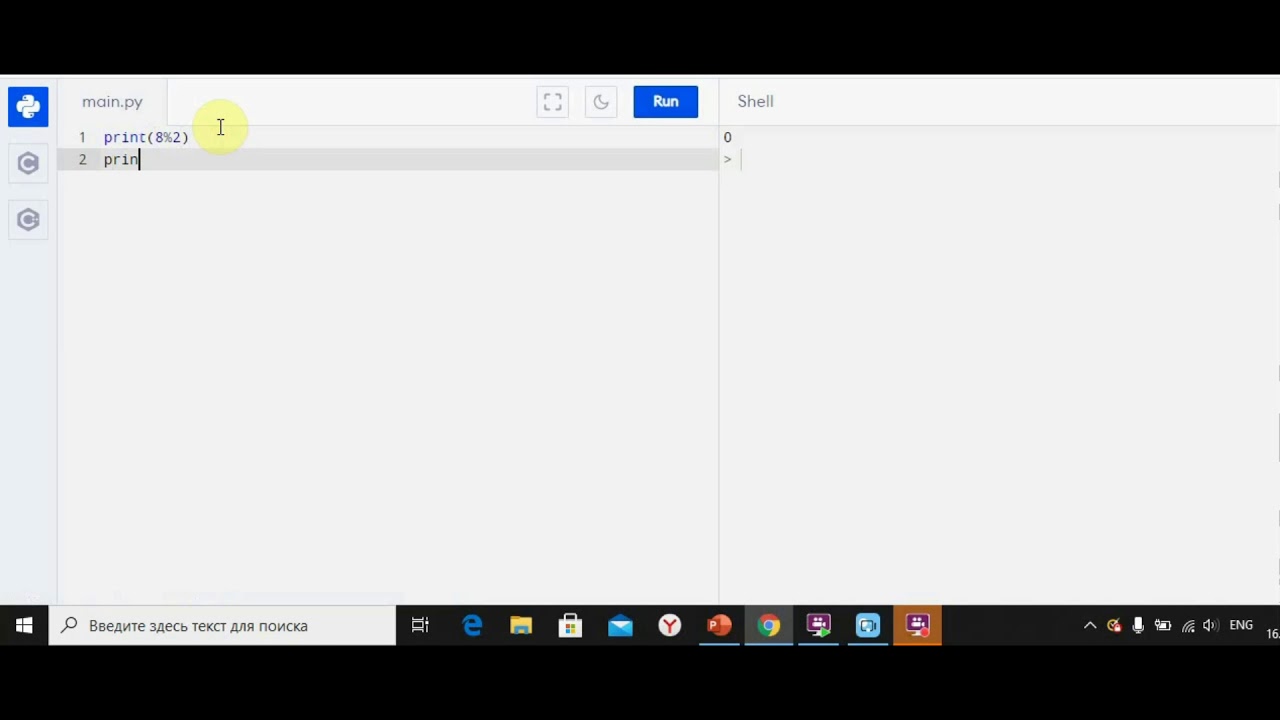Select the Python language icon in sidebar
1280x720 pixels.
(28, 107)
